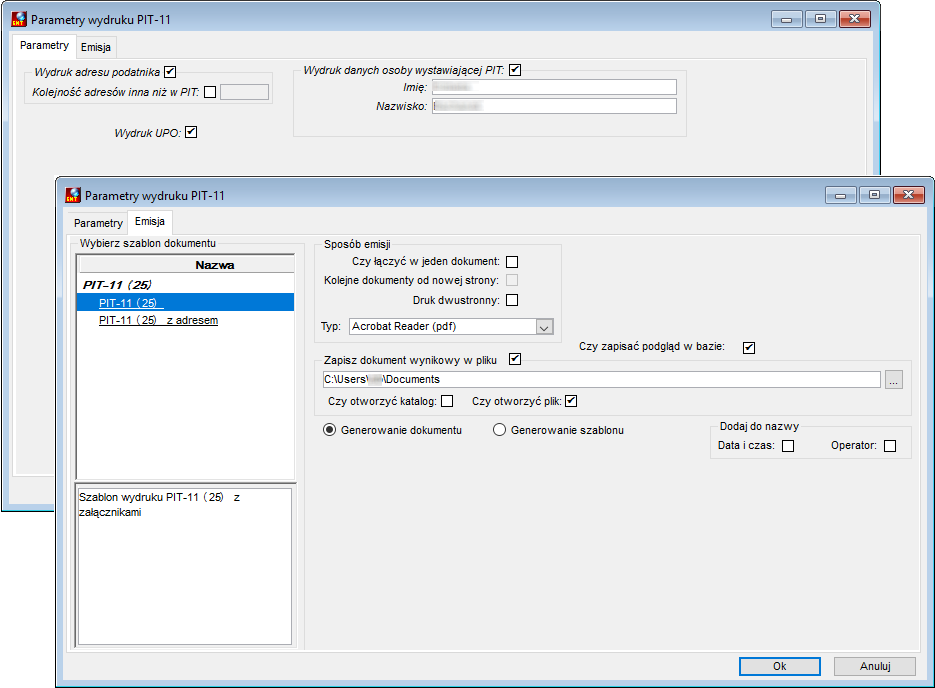The image size is (935, 688).
Task: Check Czy otworzyć katalog
Action: coord(447,401)
